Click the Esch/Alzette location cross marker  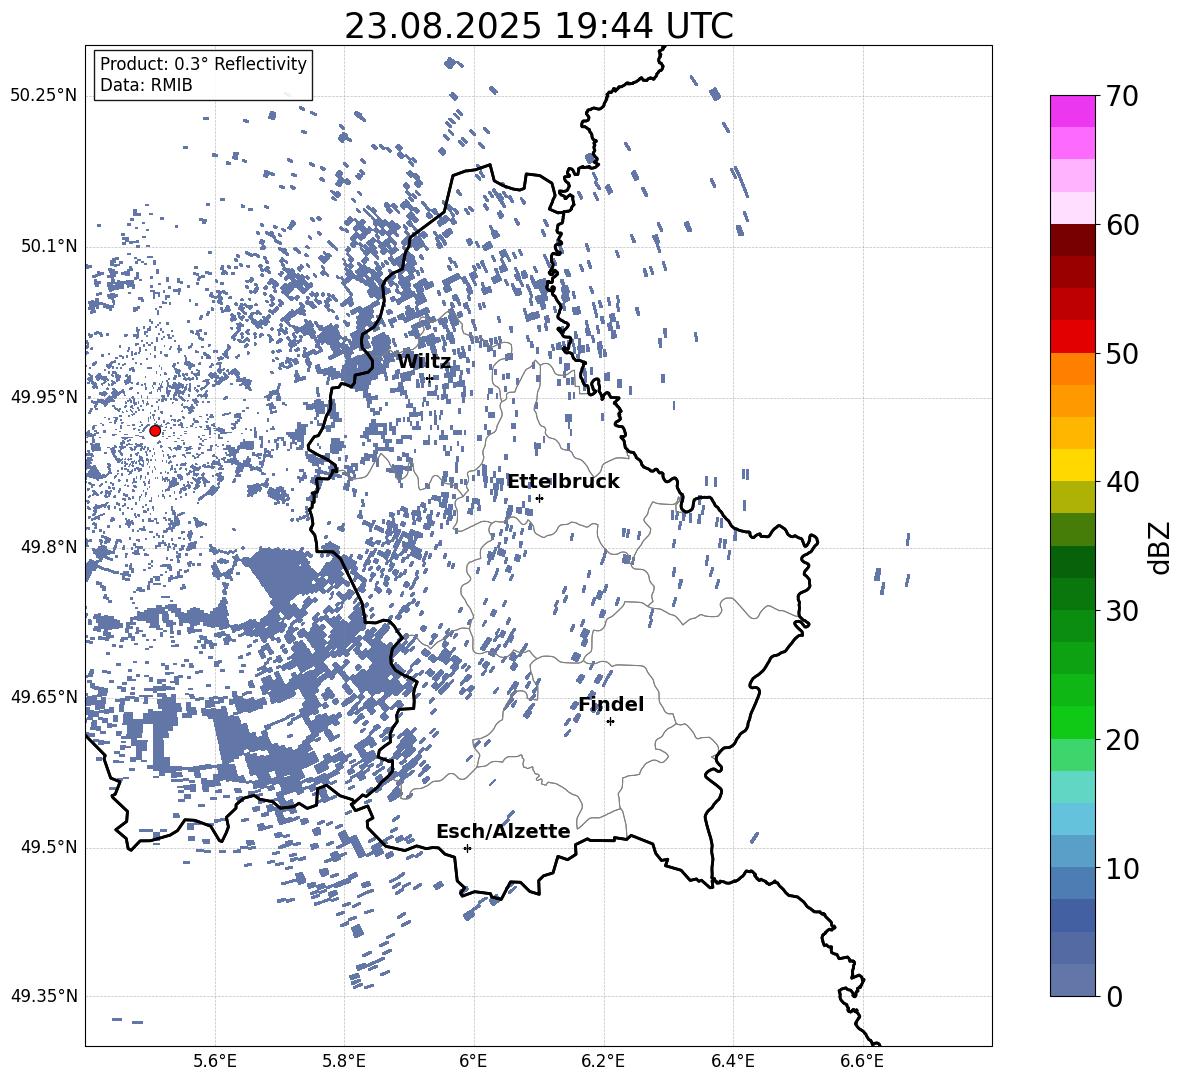click(x=467, y=848)
